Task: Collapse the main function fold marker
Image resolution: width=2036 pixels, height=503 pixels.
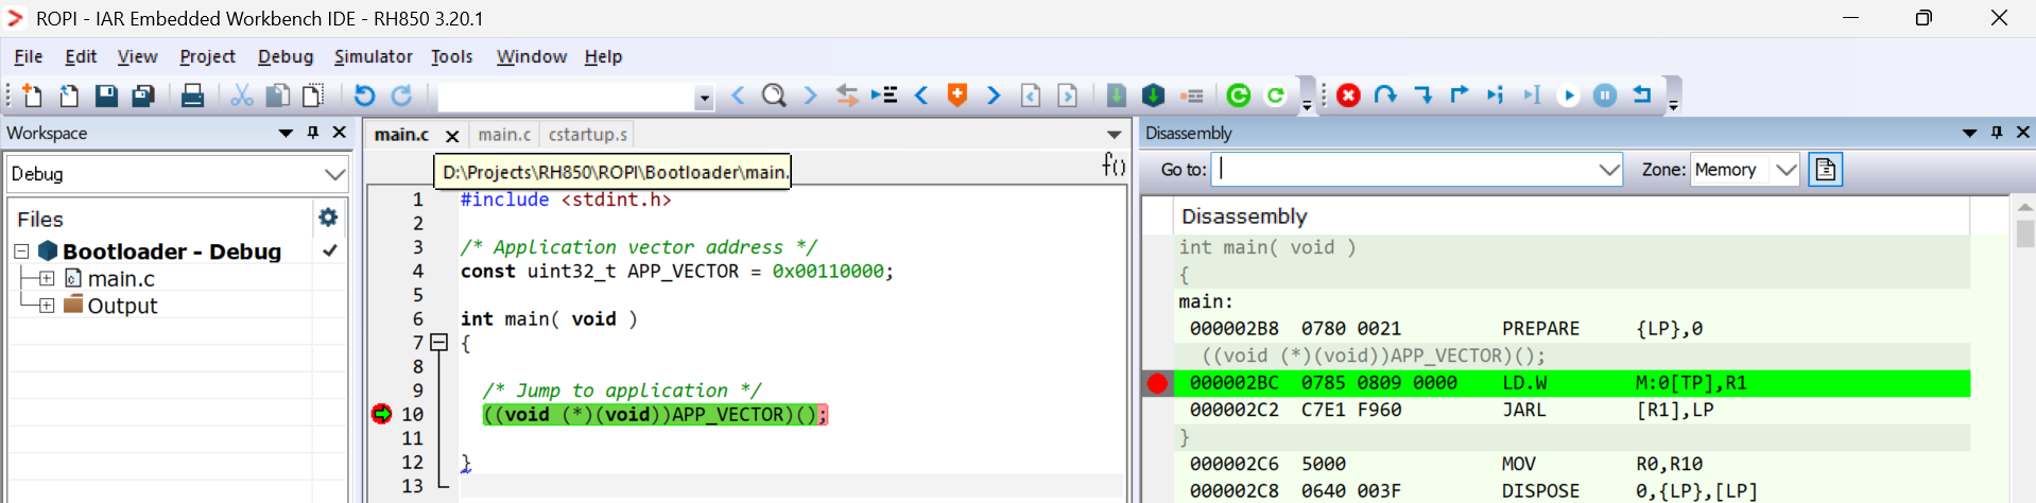Action: (x=438, y=343)
